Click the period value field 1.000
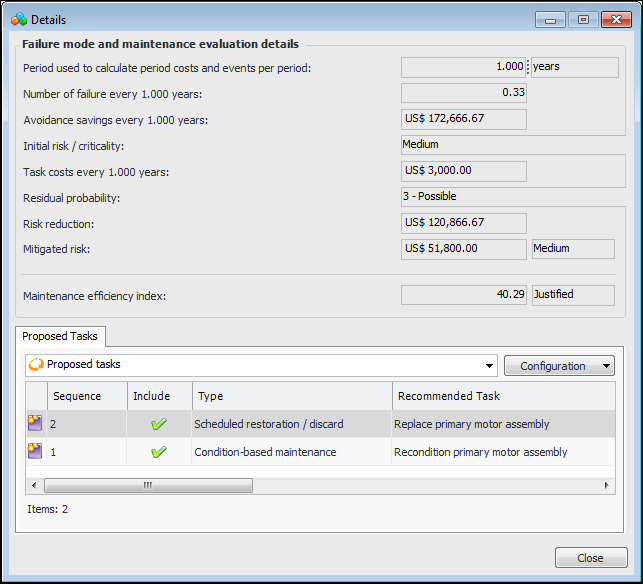The width and height of the screenshot is (643, 584). [463, 67]
